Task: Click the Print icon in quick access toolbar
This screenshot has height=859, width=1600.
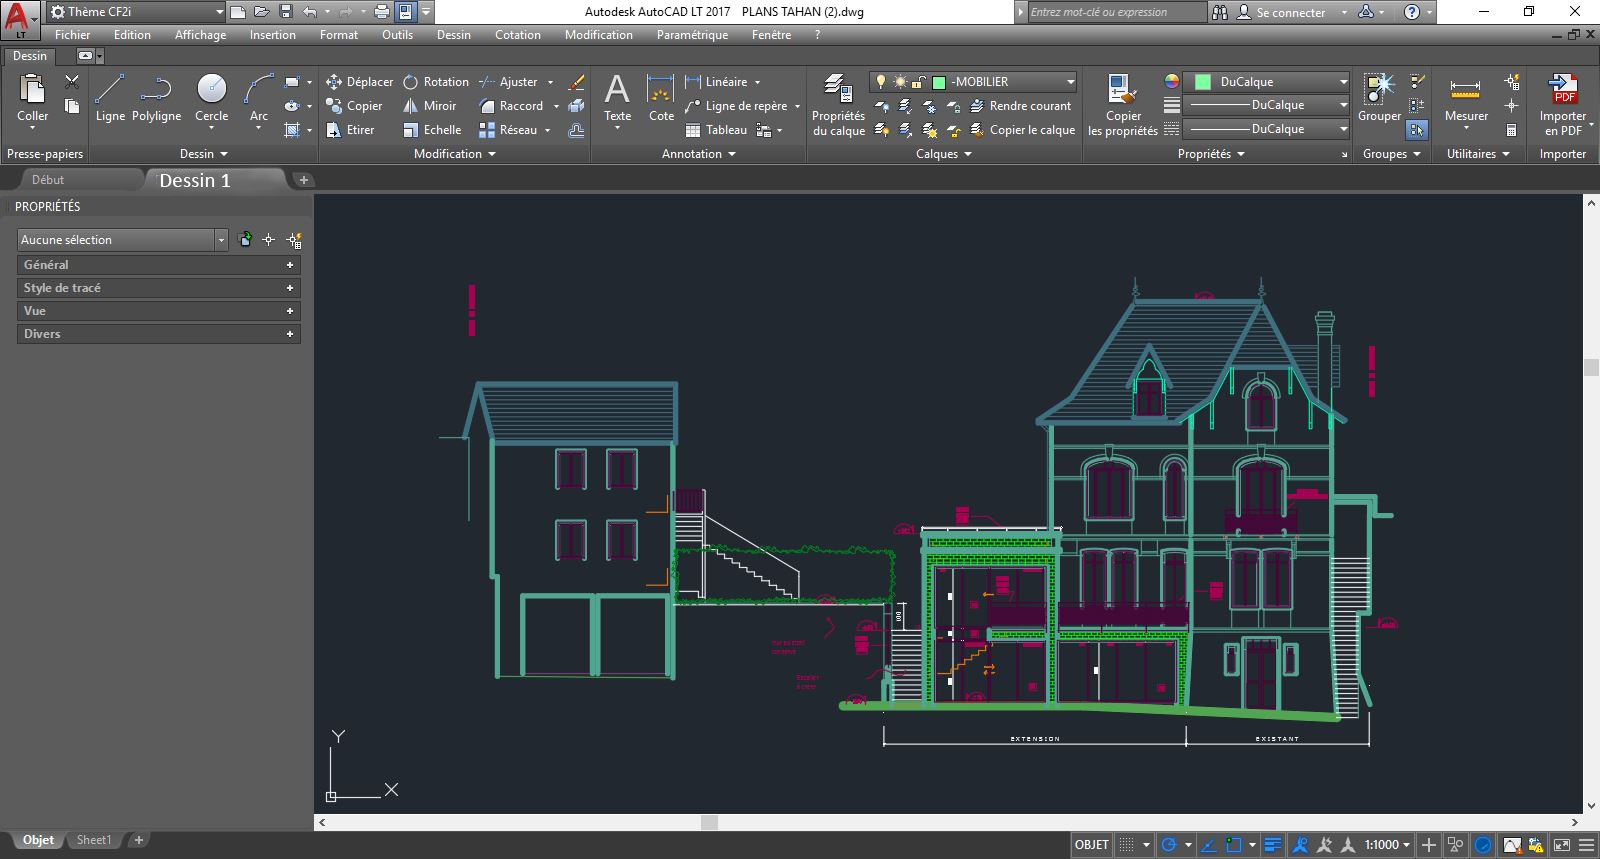Action: tap(381, 12)
